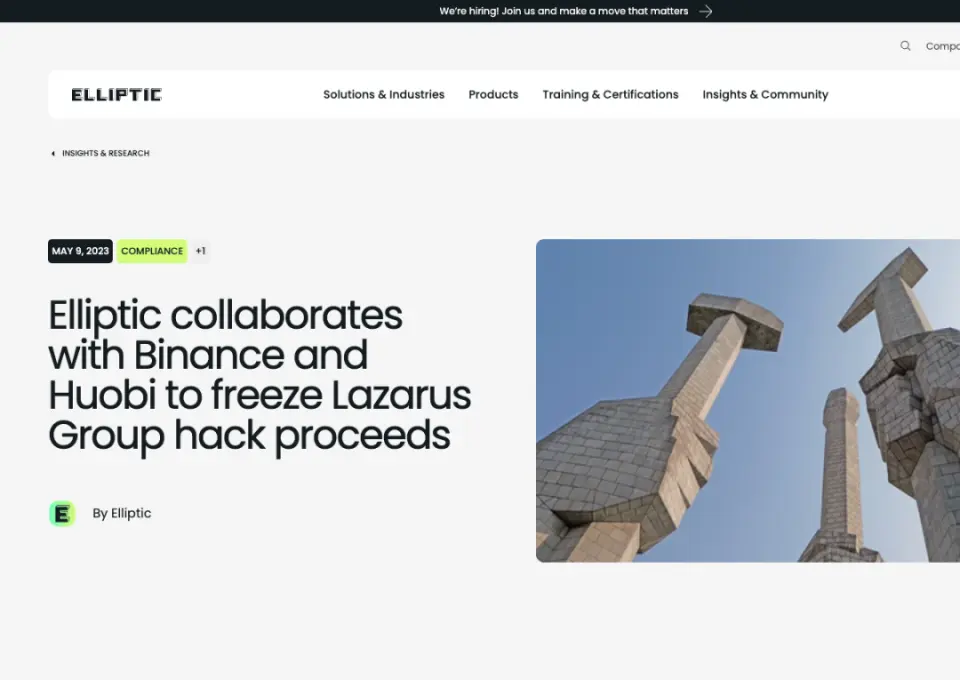Go back to Insights & Research
Viewport: 960px width, 680px height.
(x=105, y=153)
